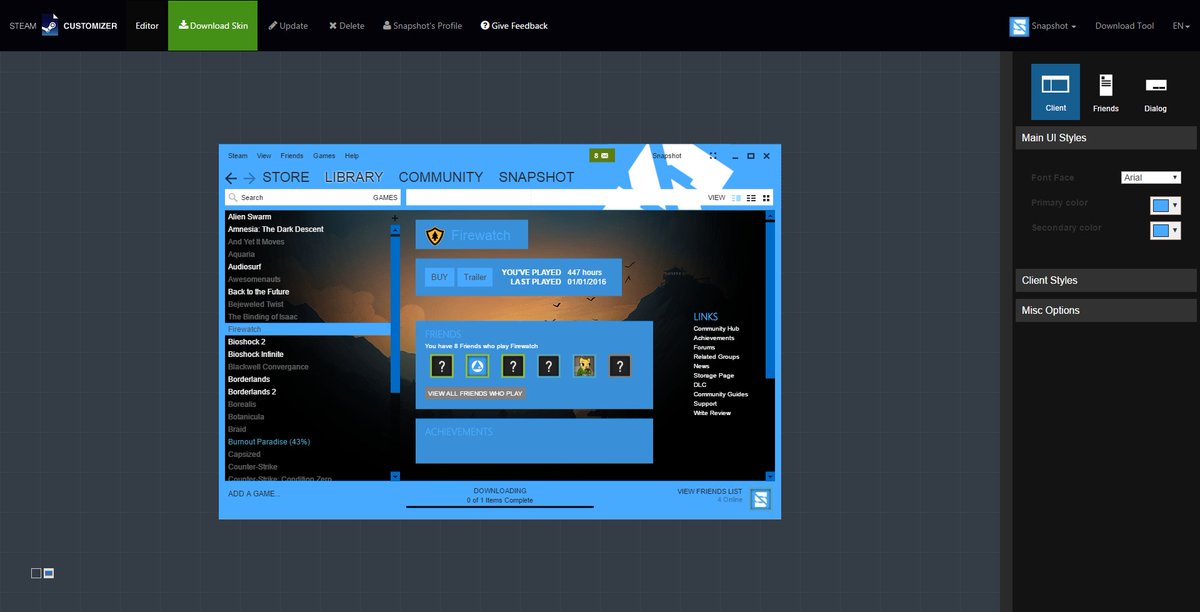Go to the COMMUNITY tab
1200x612 pixels.
441,177
